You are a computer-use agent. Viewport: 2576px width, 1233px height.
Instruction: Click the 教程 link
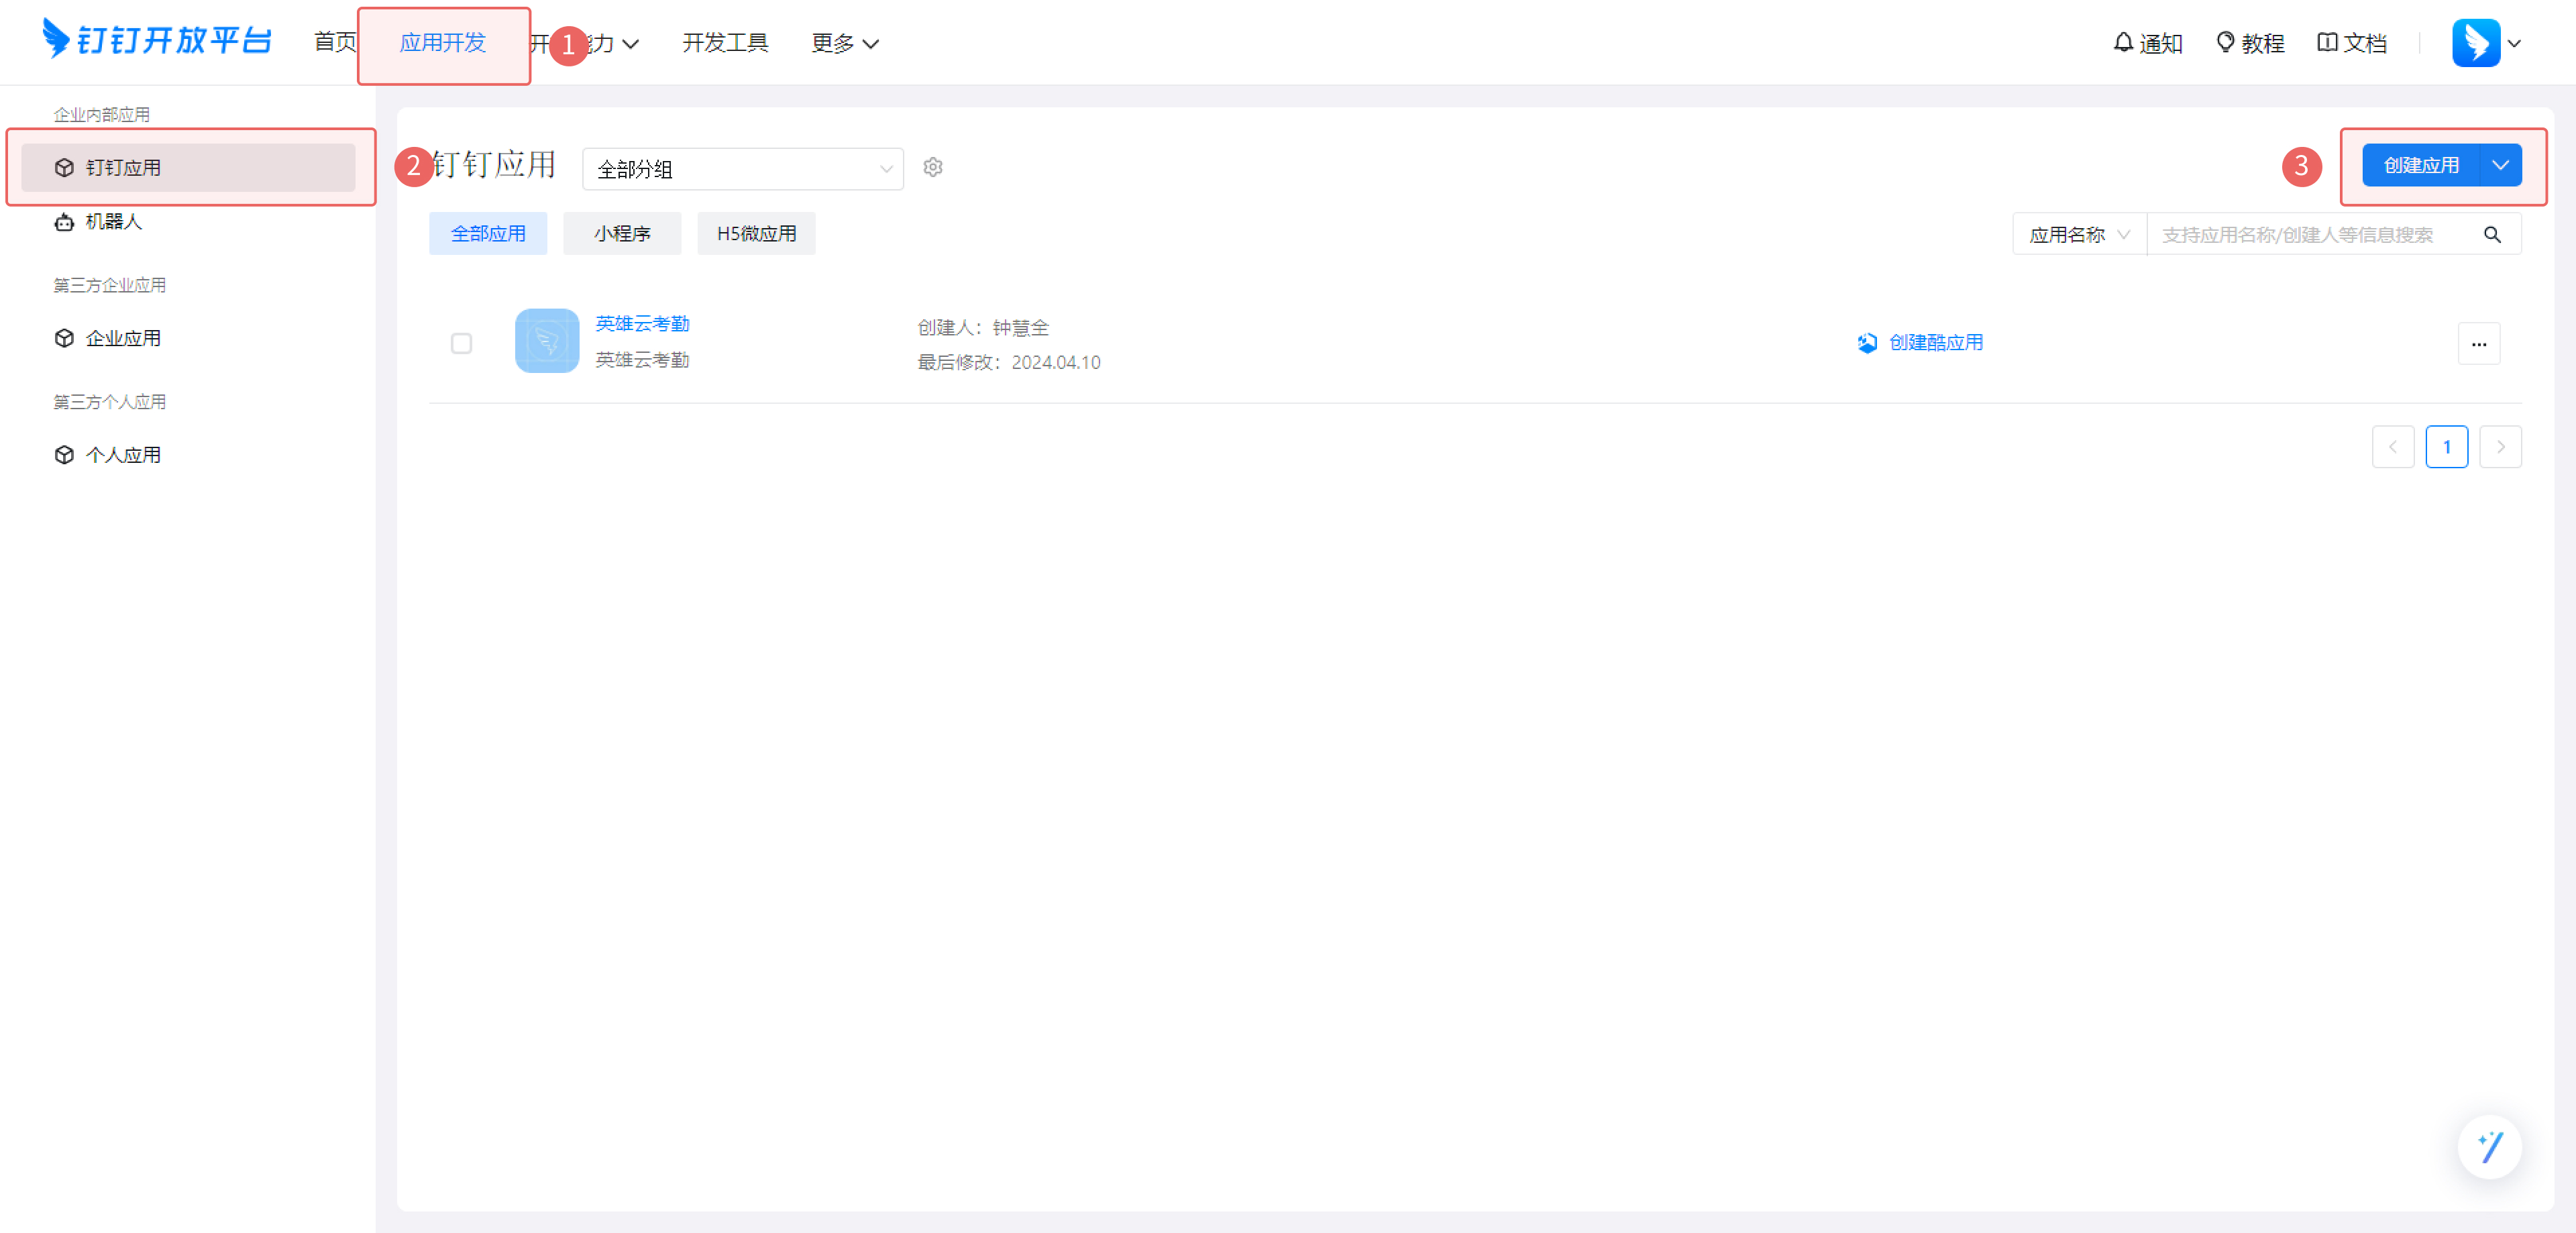[2263, 43]
